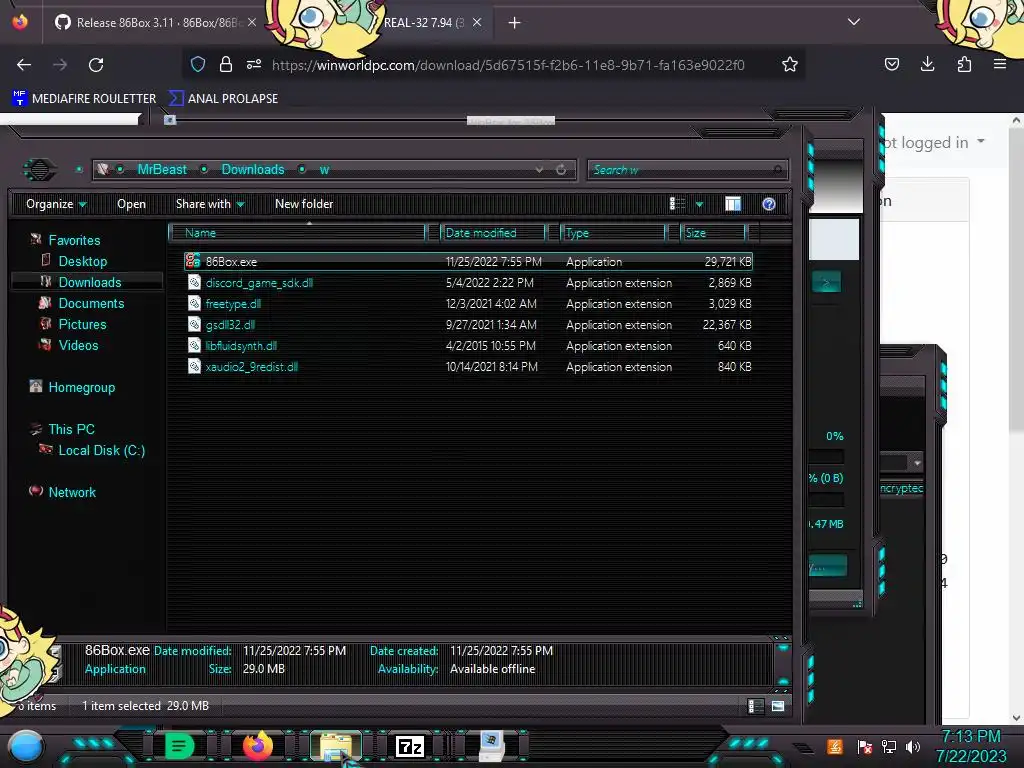Click New folder button
Screen dimensions: 1024x768
[304, 204]
